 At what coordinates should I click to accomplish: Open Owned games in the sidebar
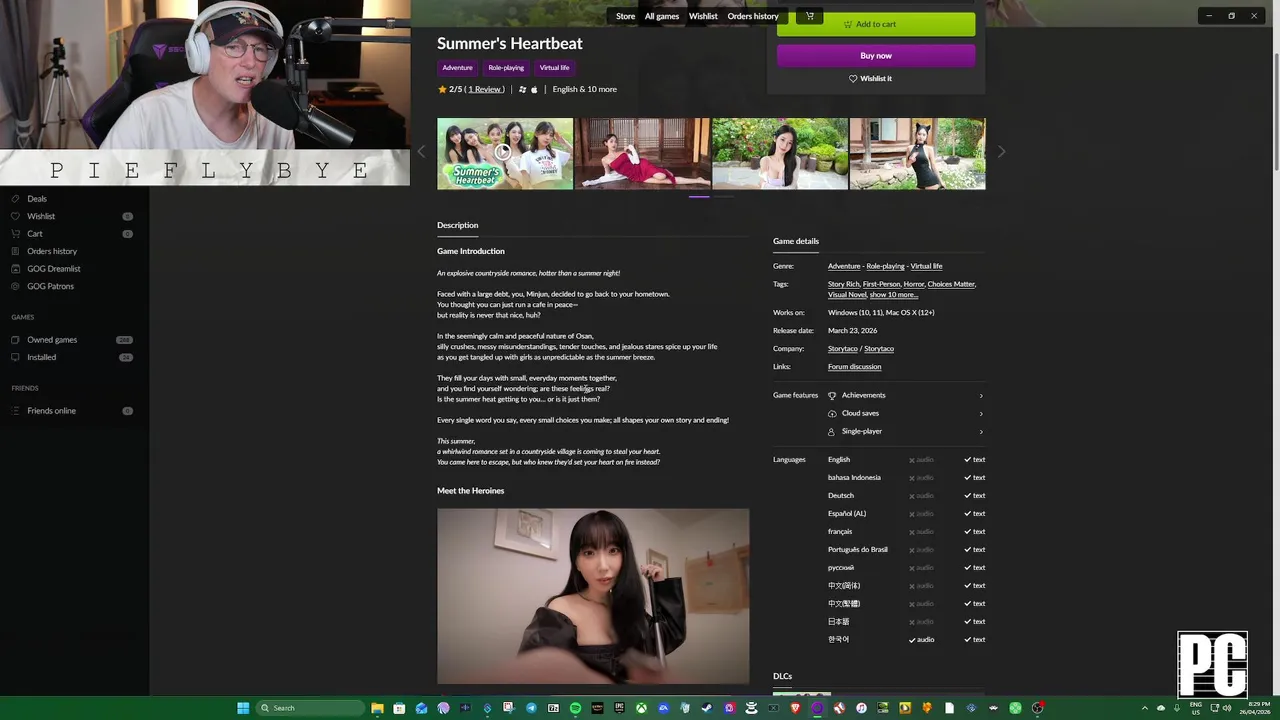coord(52,340)
